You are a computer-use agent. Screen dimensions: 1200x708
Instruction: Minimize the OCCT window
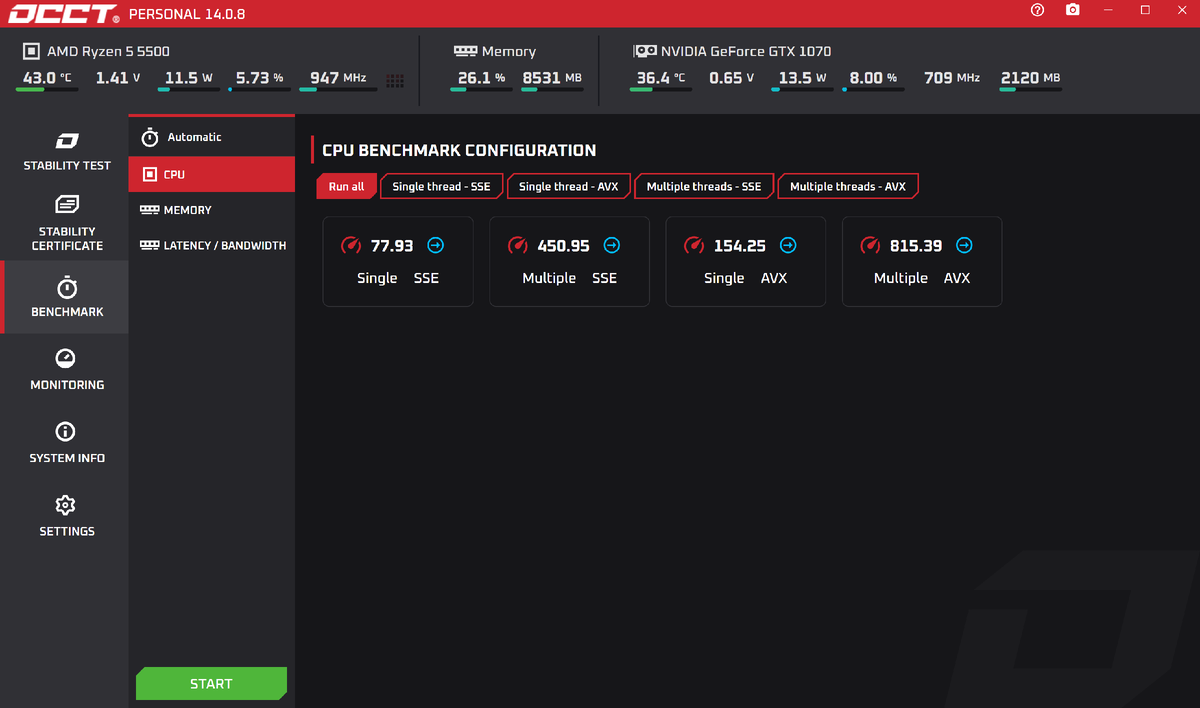(1109, 10)
